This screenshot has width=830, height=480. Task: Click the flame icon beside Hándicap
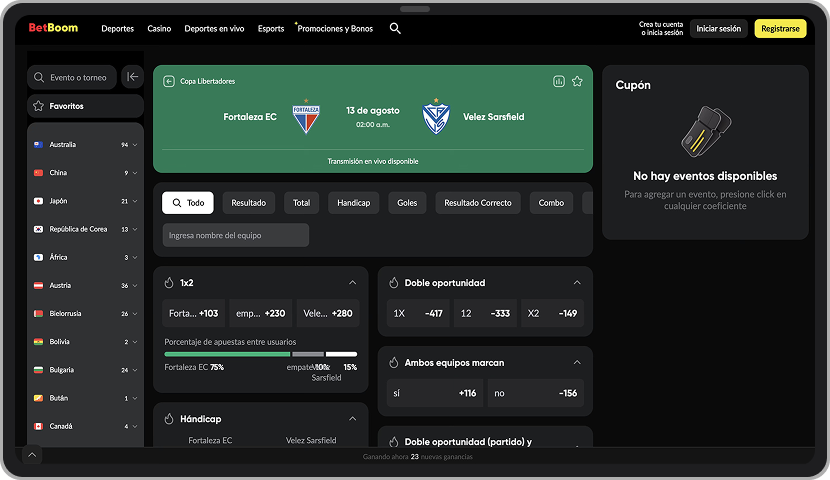point(169,419)
